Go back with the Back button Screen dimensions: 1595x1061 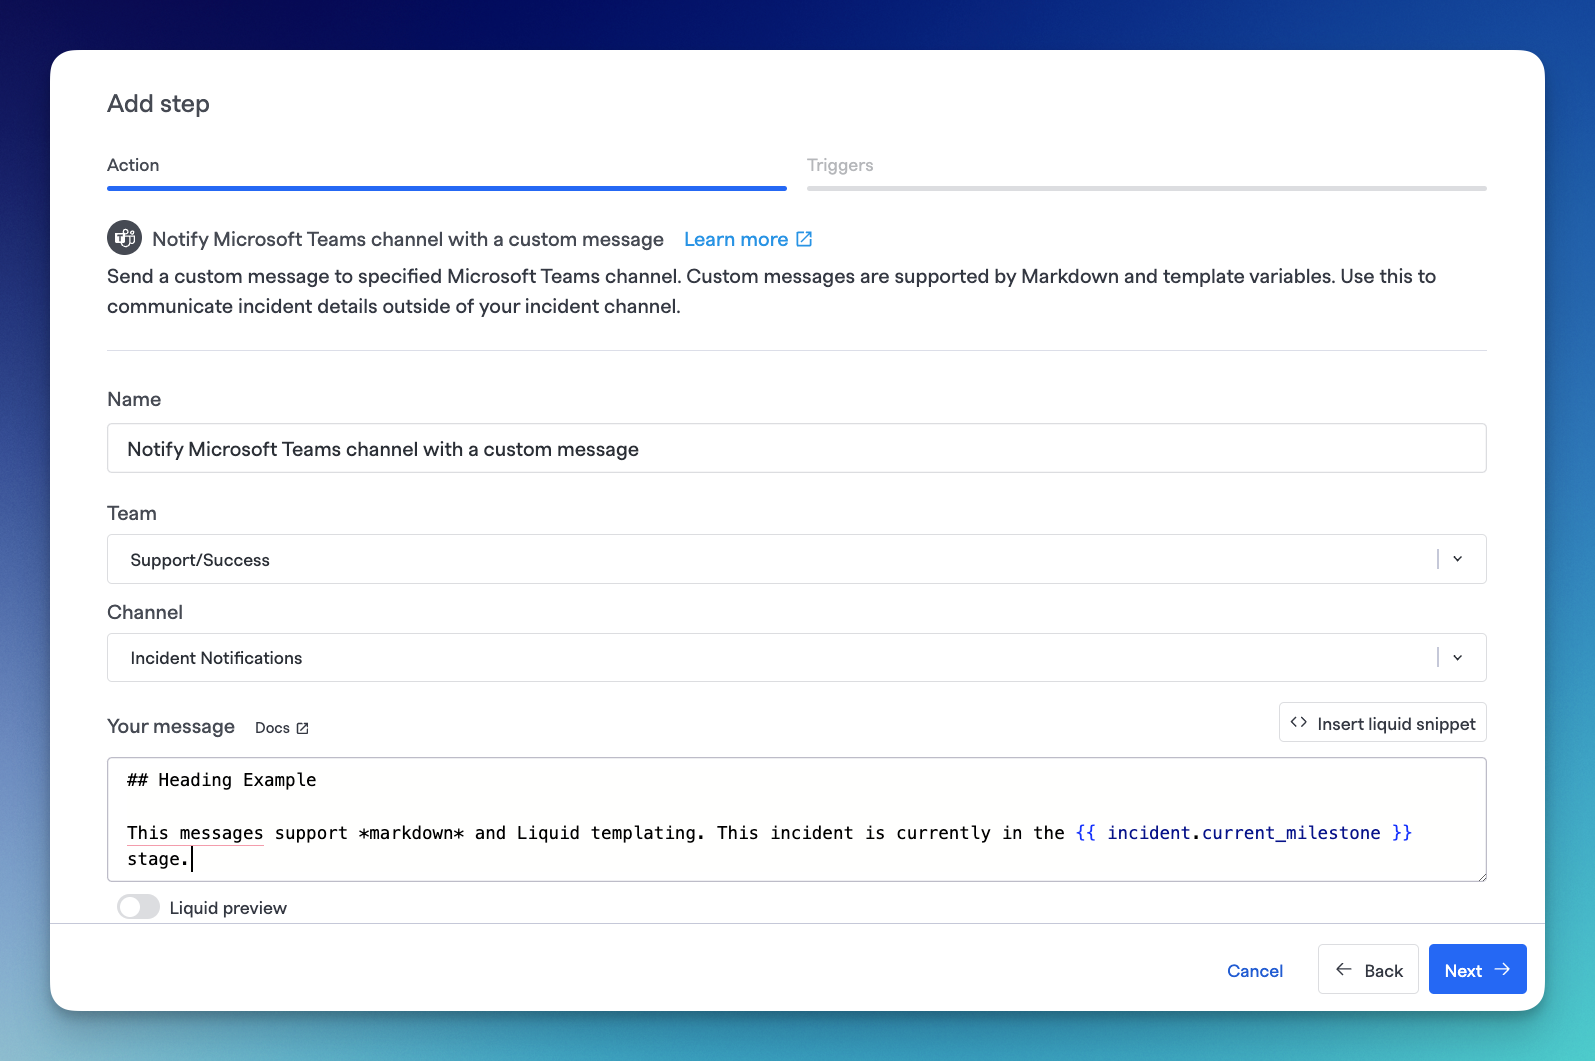point(1368,969)
